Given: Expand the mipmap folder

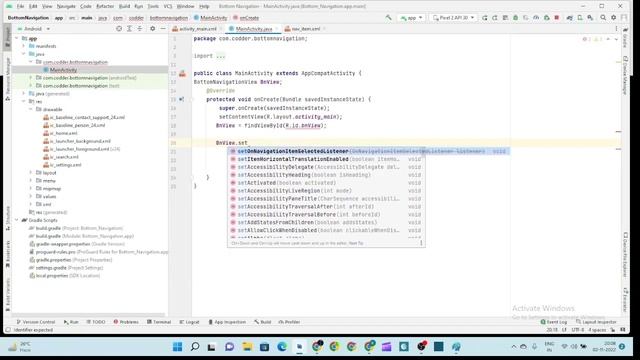Looking at the screenshot, I should coord(31,189).
